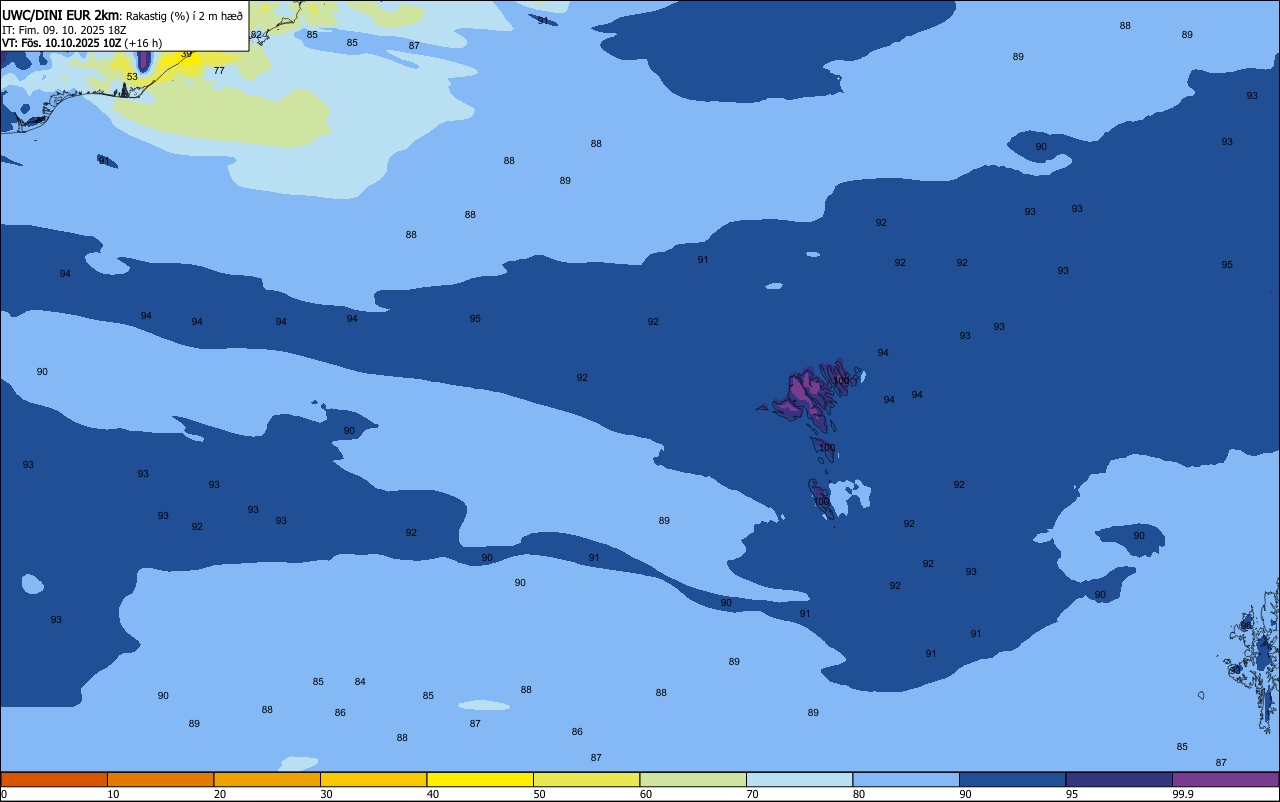The height and width of the screenshot is (802, 1280).
Task: Click the humidity value '77' on the map
Action: (219, 71)
